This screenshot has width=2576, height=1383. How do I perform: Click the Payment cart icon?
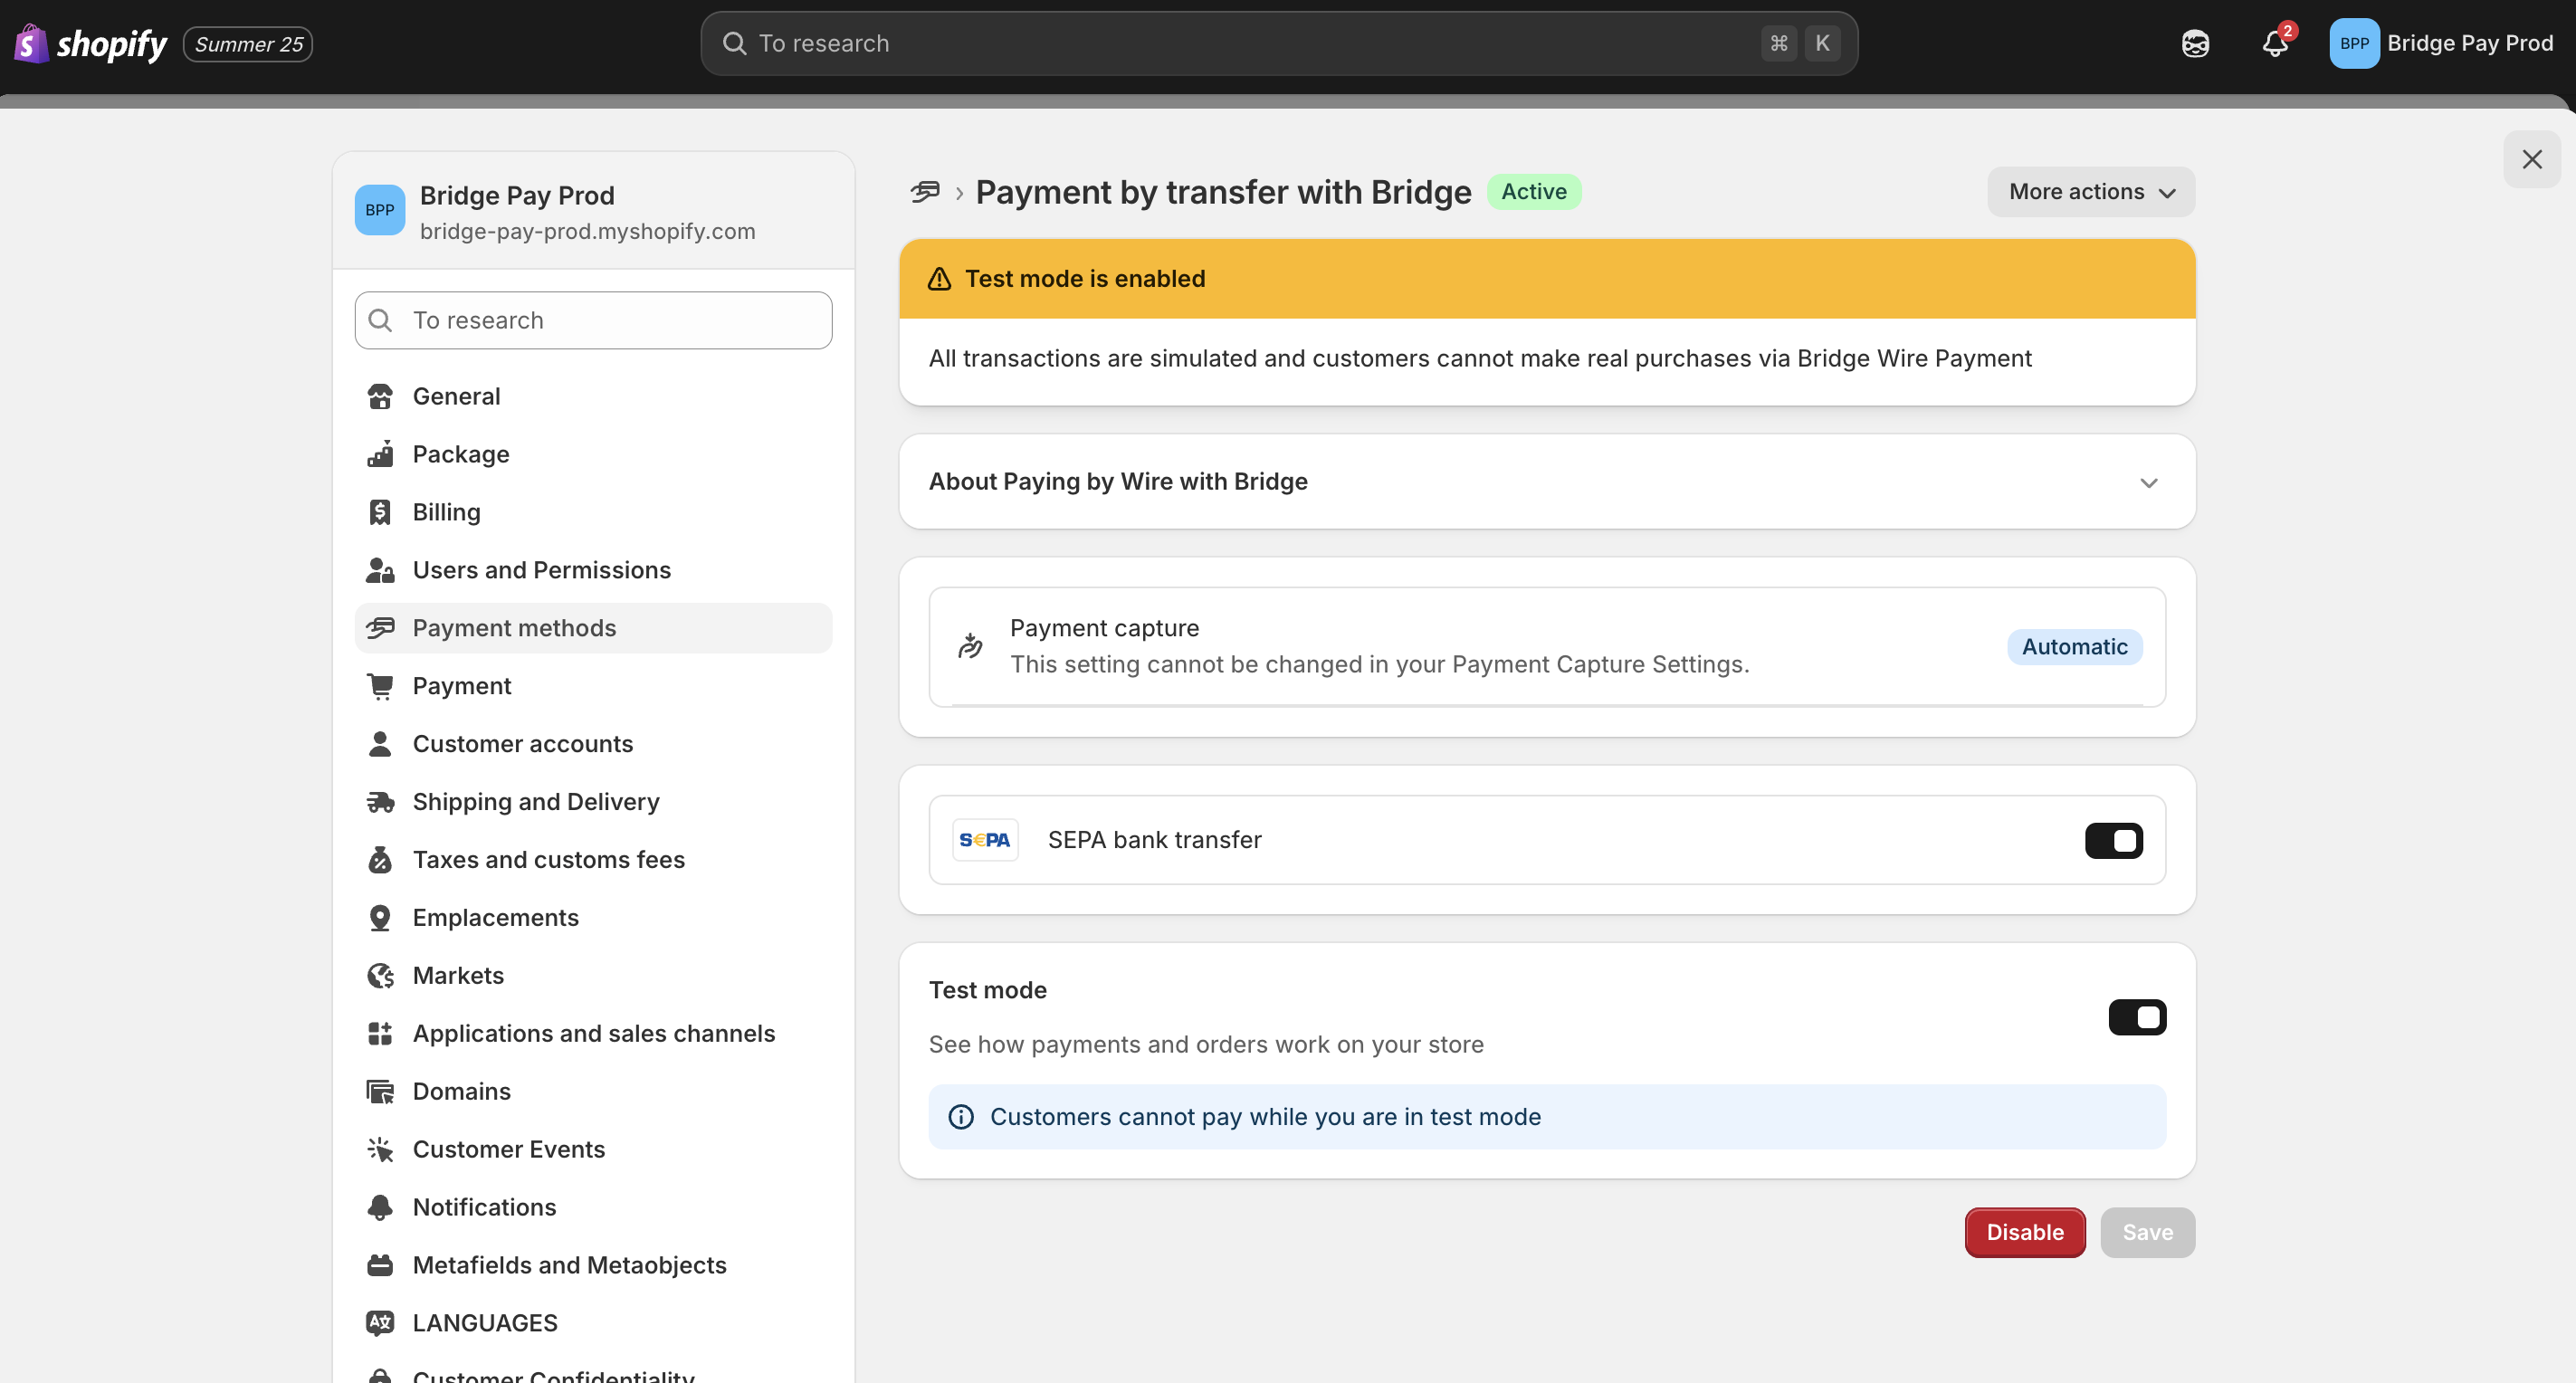coord(380,687)
